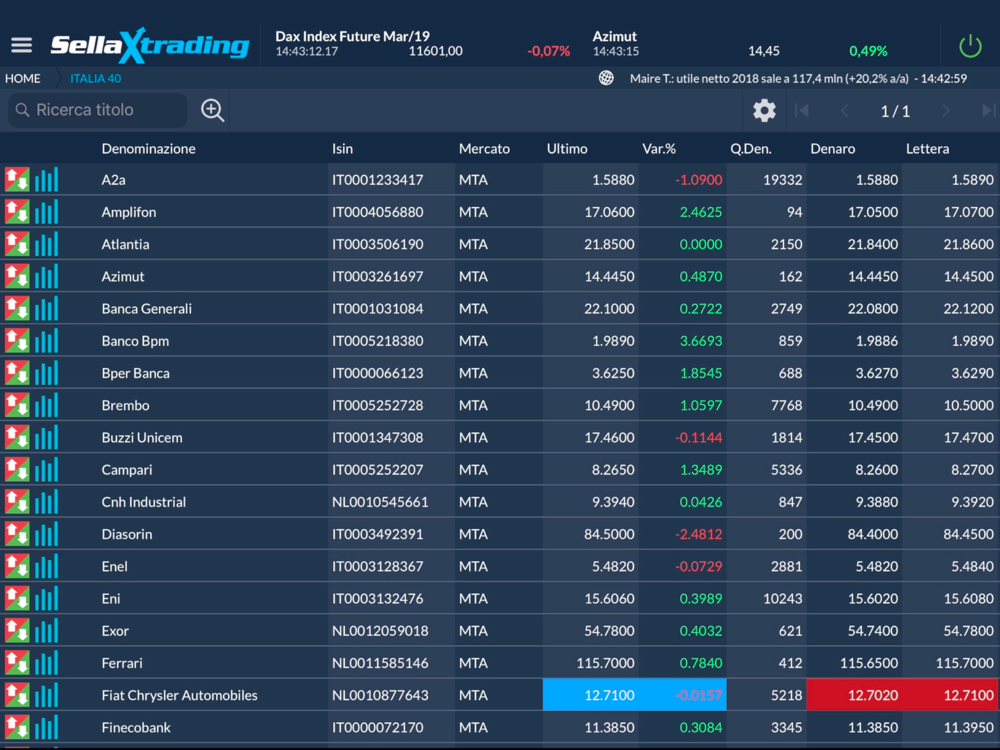The image size is (1000, 750).
Task: Go to next page arrow
Action: [946, 110]
